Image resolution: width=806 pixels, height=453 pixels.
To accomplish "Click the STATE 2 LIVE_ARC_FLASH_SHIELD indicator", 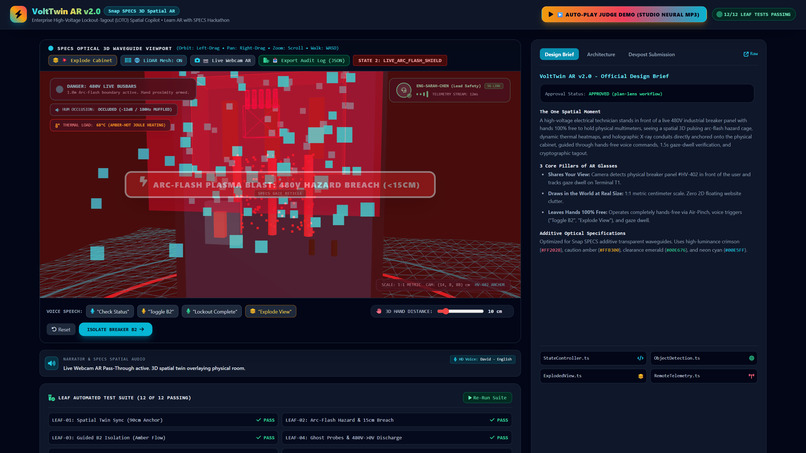I will [x=400, y=61].
